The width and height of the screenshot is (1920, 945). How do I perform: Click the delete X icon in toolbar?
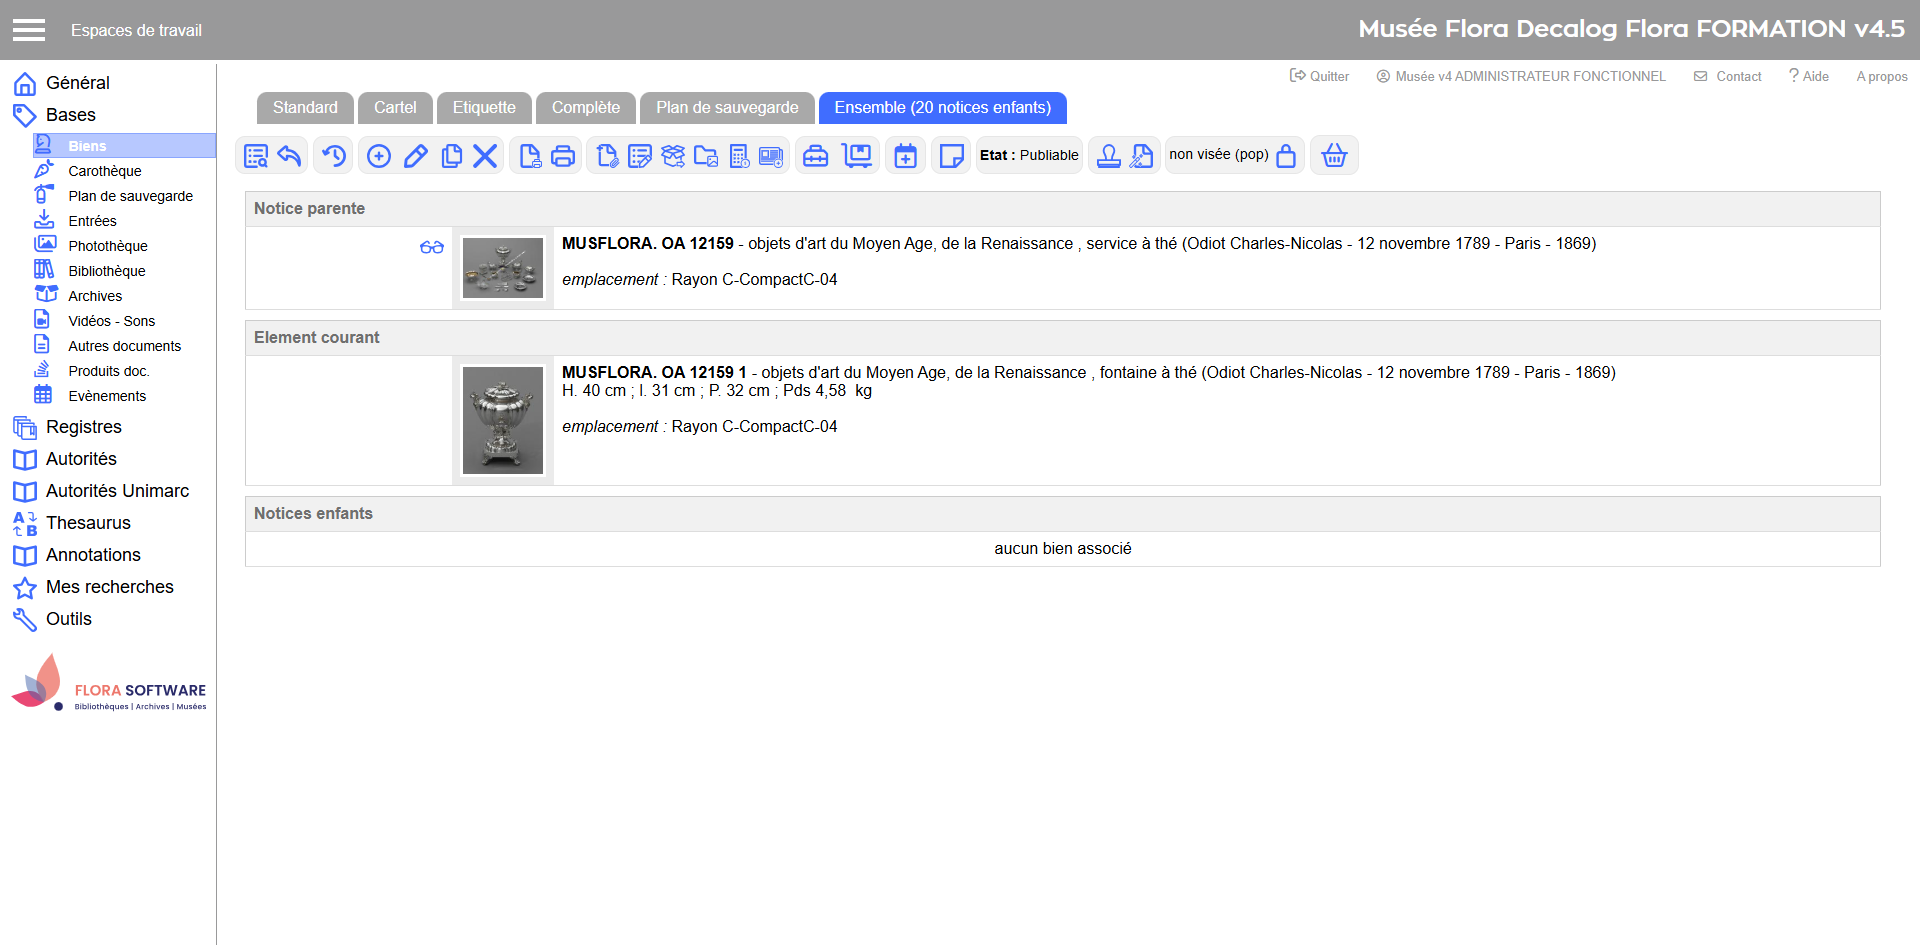(485, 156)
